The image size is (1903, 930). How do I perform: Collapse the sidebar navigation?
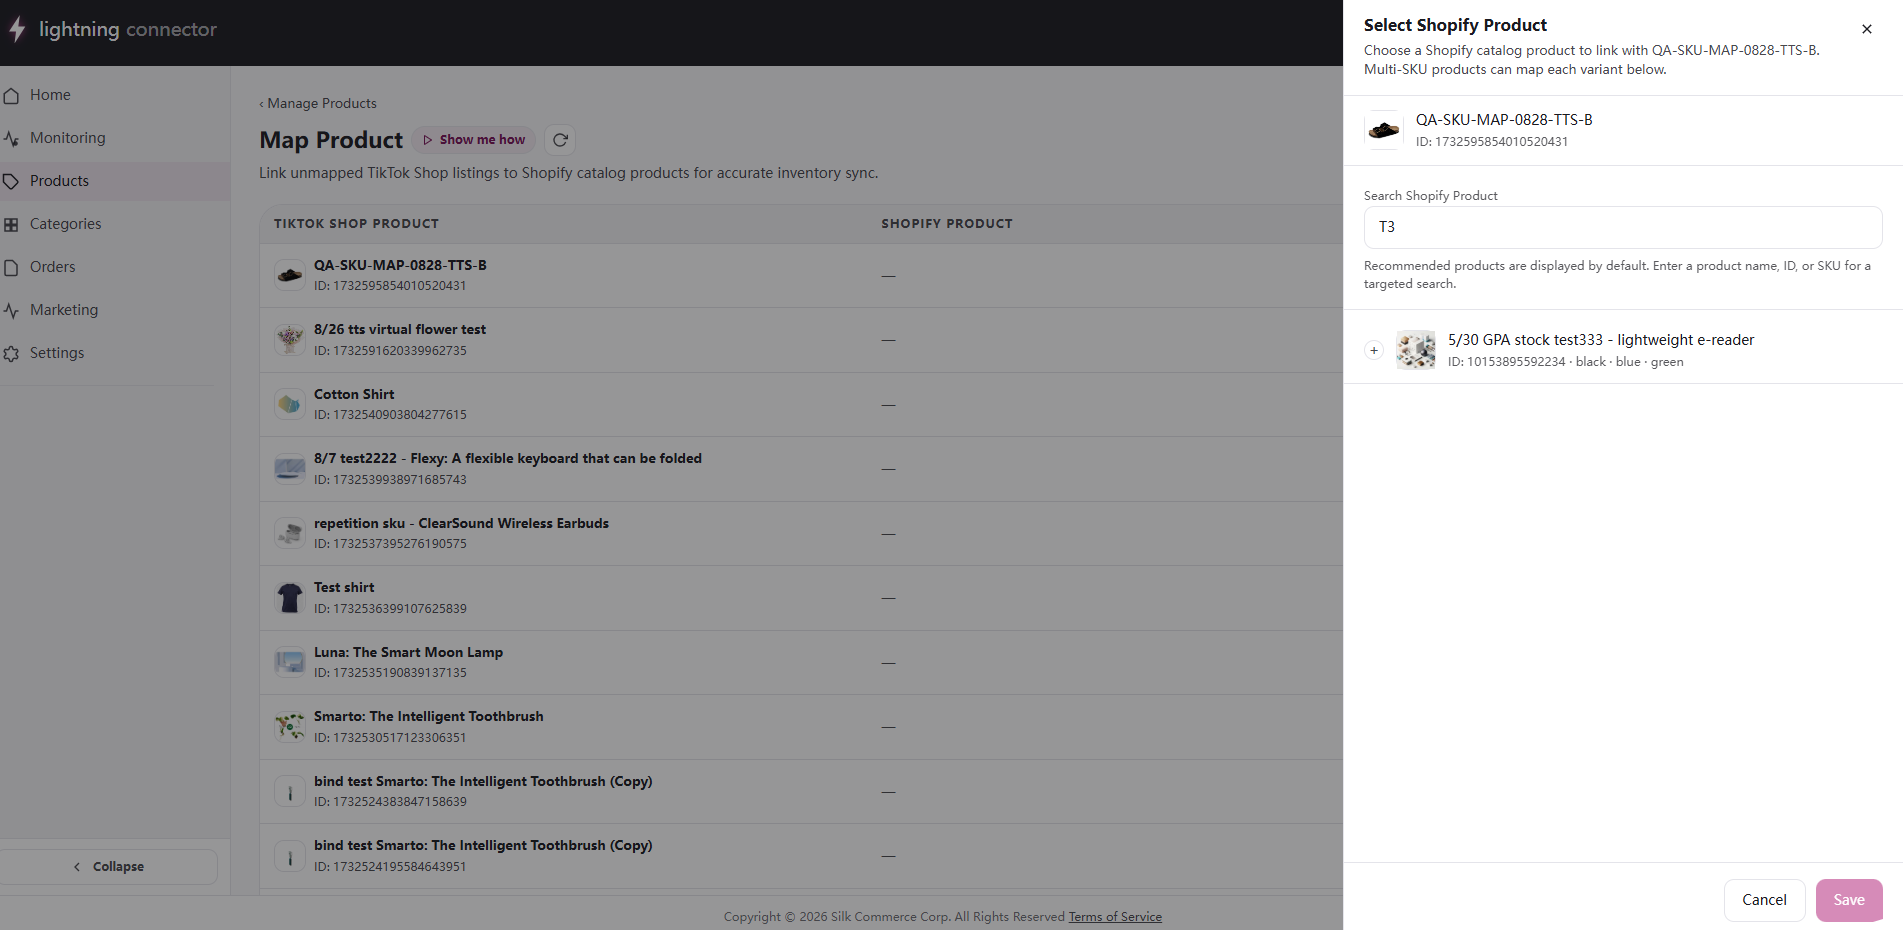108,867
